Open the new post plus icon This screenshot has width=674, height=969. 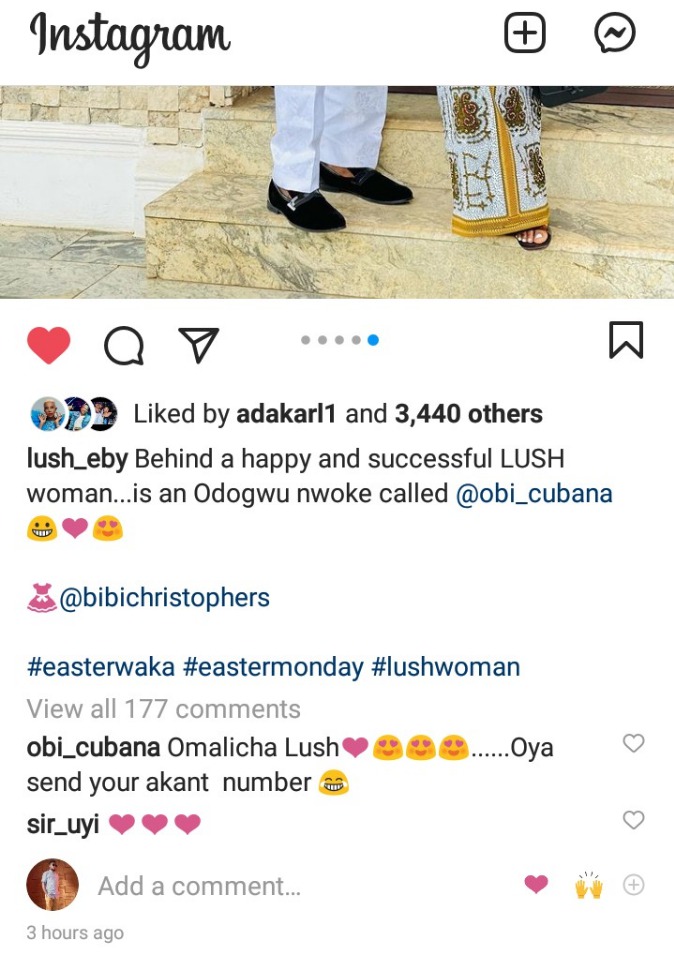[x=524, y=33]
